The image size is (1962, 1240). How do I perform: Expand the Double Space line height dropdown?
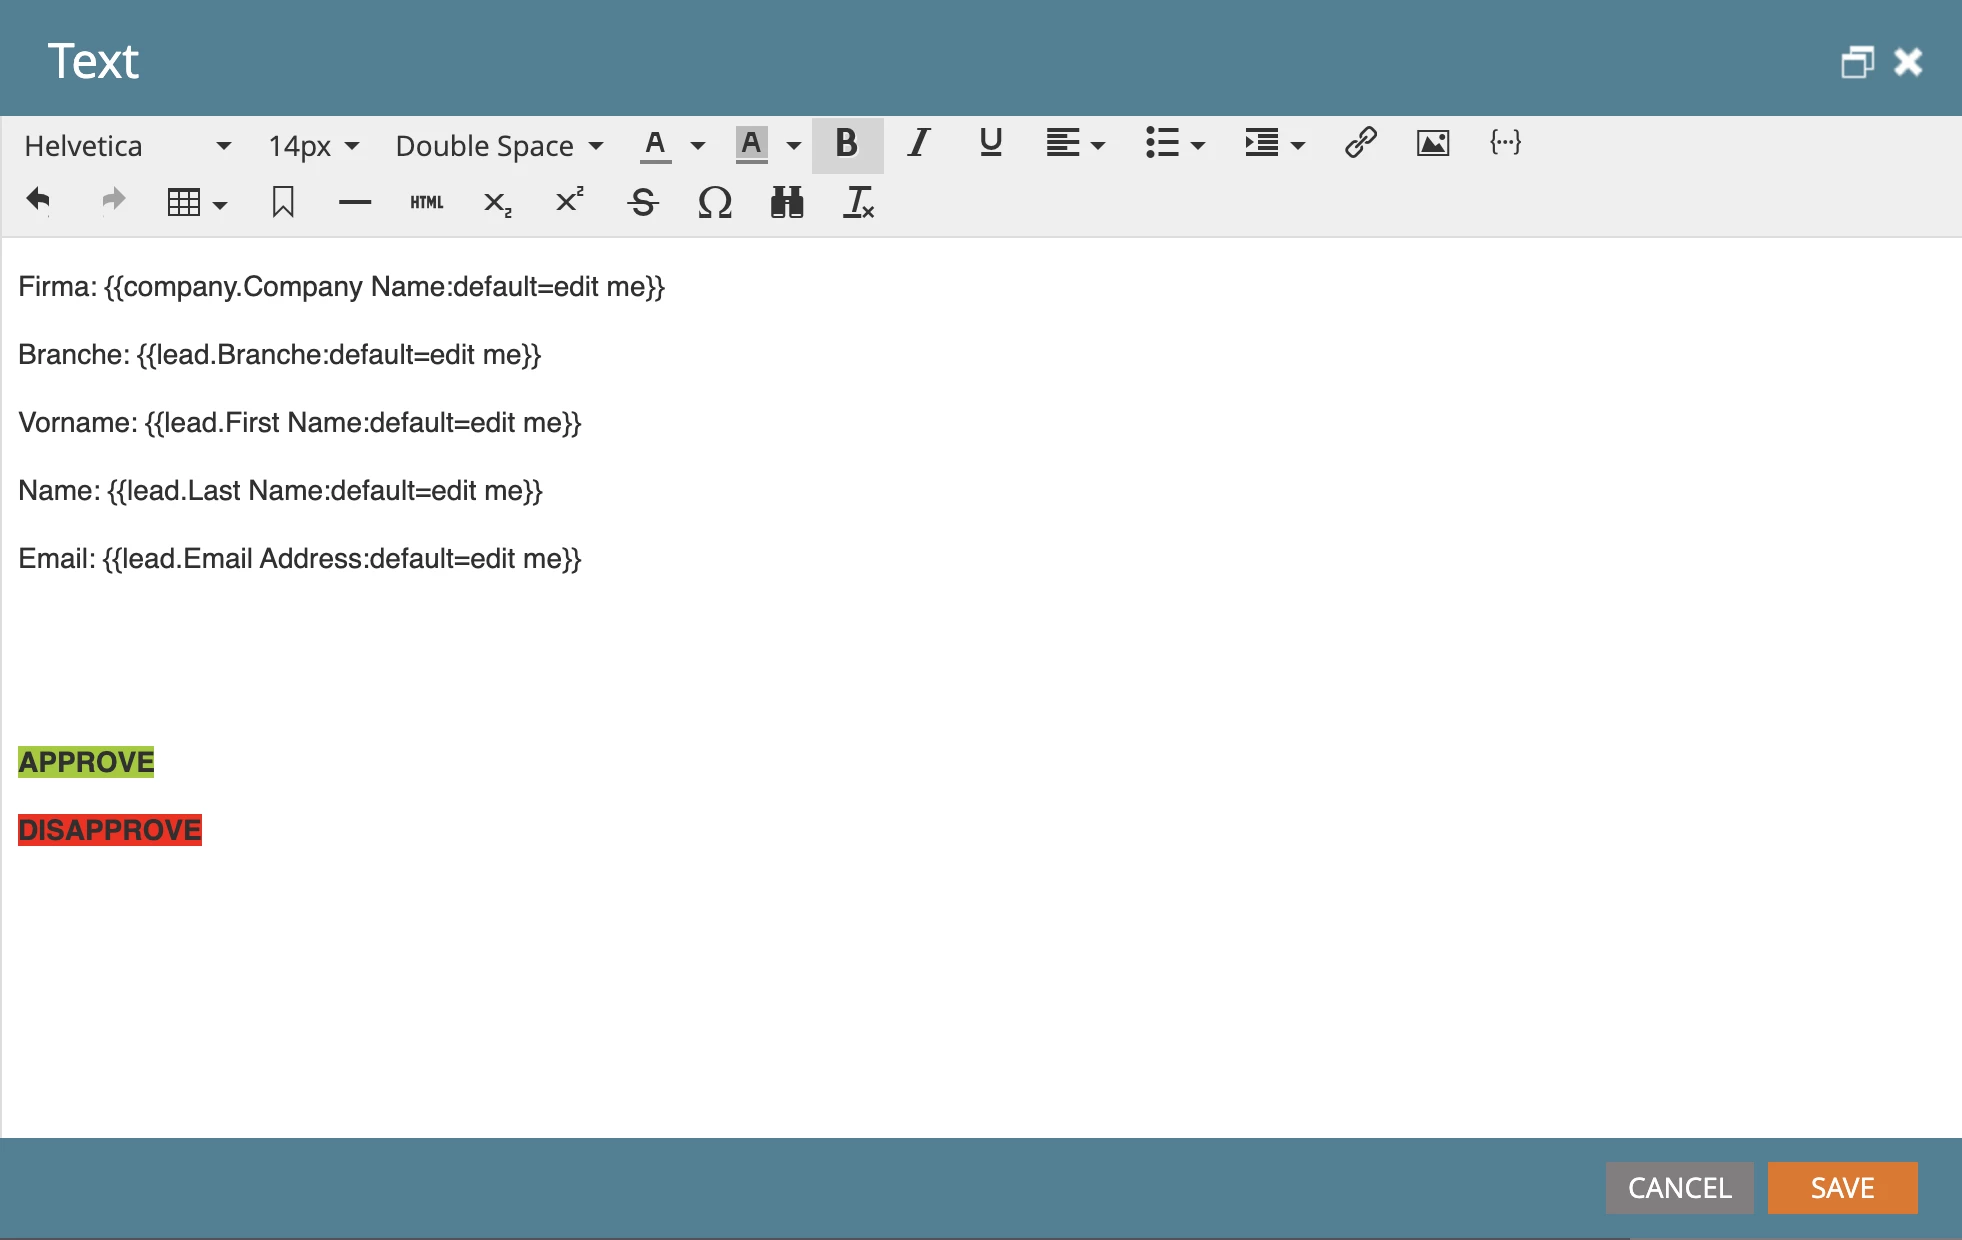click(499, 146)
